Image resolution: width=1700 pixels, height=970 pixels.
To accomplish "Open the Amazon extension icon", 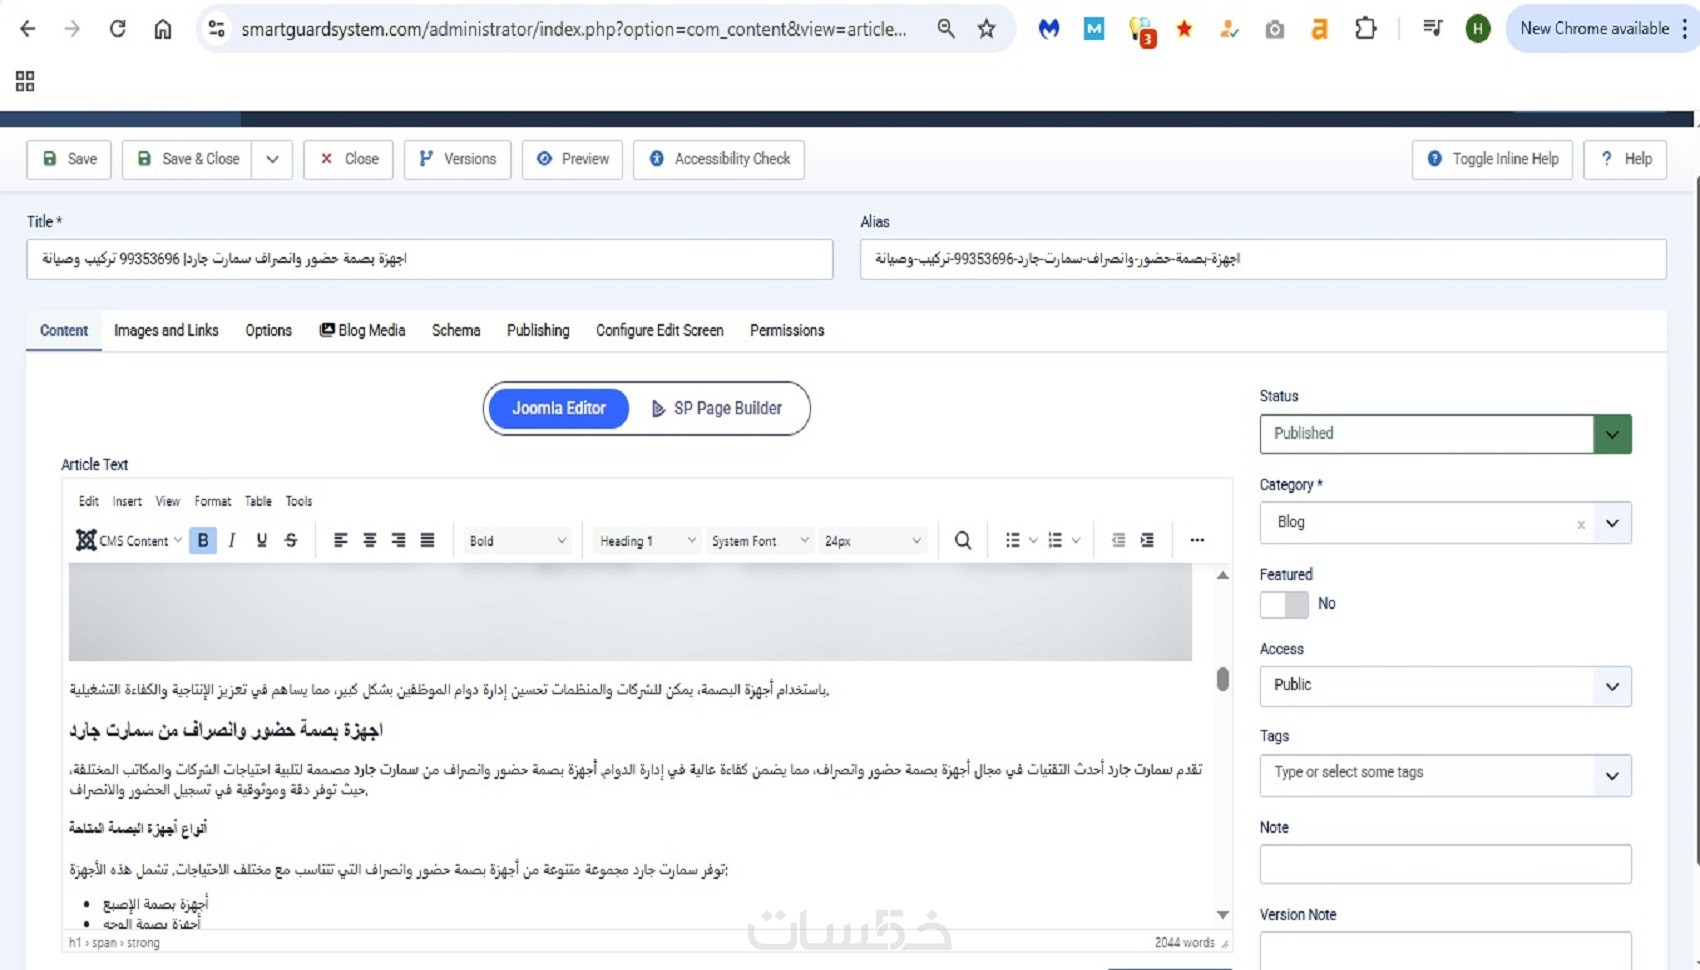I will pos(1320,29).
